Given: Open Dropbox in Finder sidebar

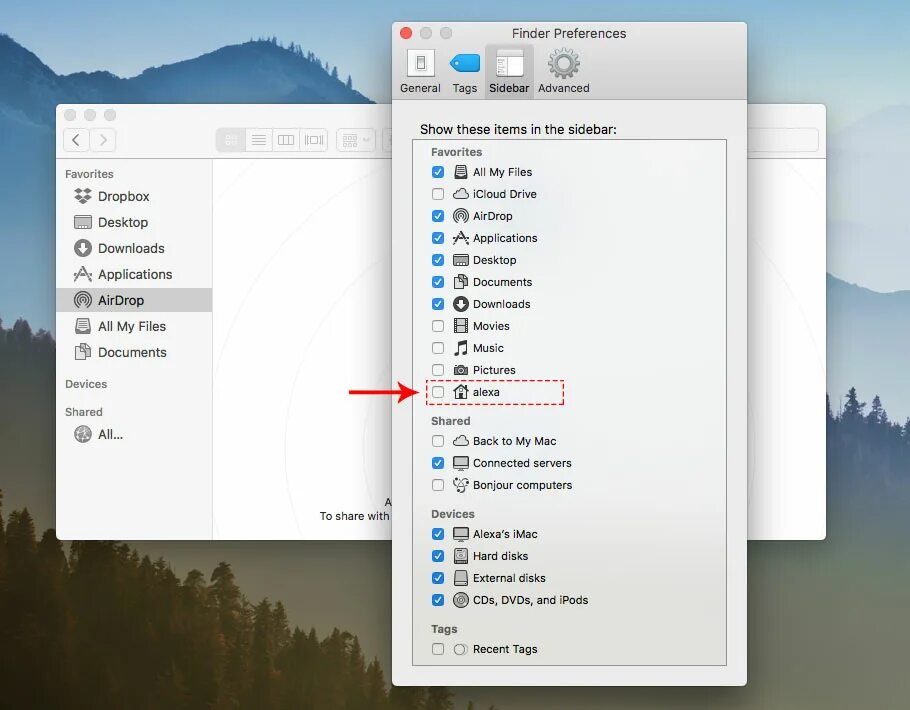Looking at the screenshot, I should coord(134,196).
